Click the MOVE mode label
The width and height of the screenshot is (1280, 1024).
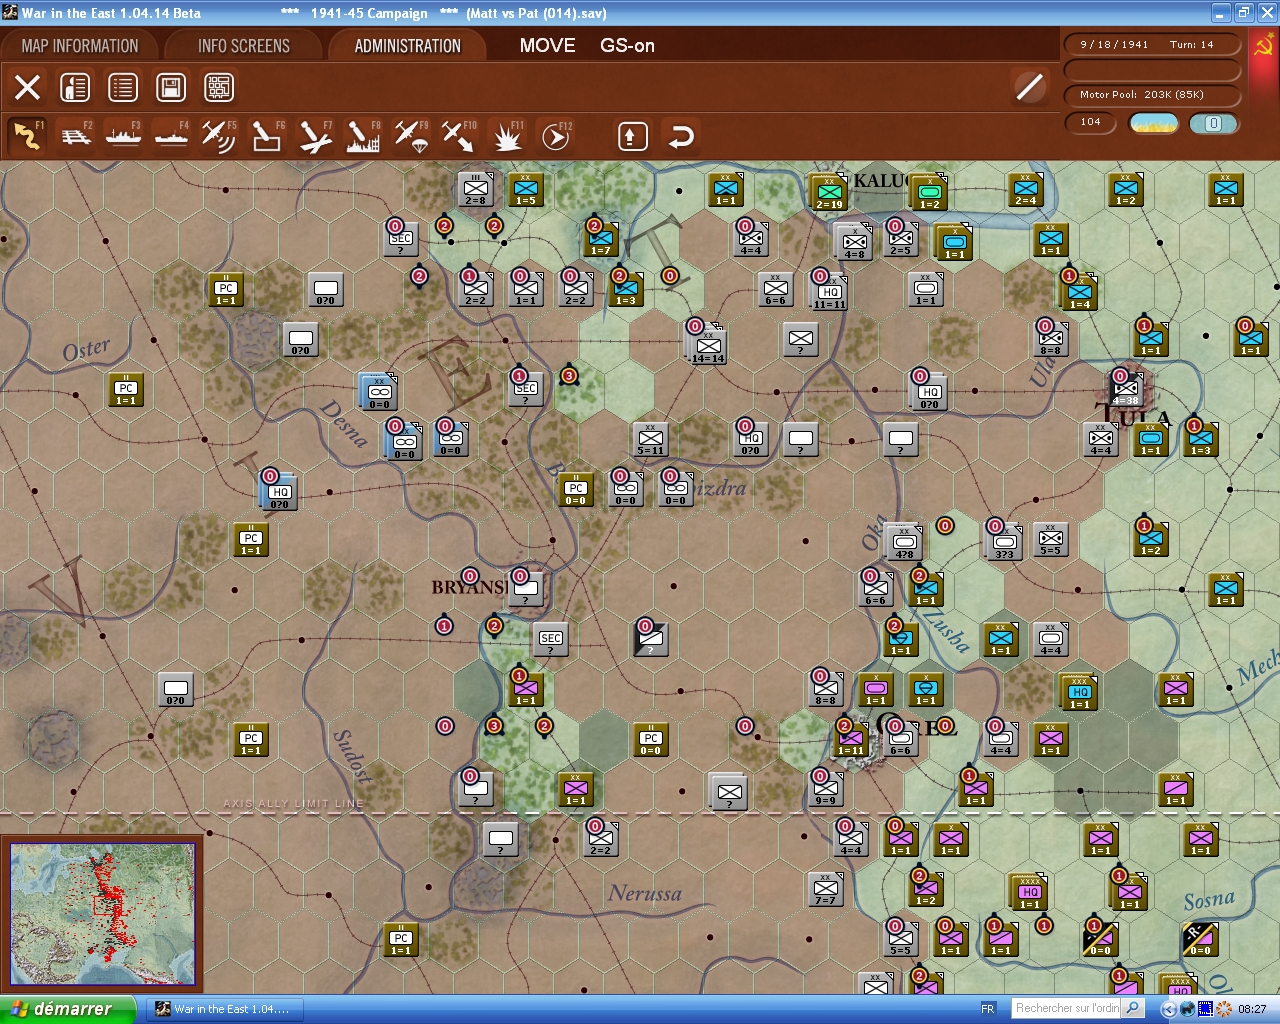pos(547,46)
